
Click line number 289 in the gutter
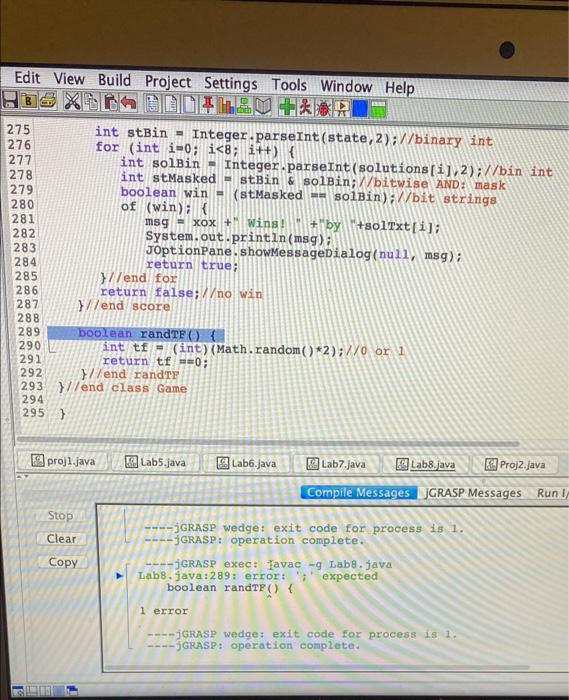[x=29, y=332]
